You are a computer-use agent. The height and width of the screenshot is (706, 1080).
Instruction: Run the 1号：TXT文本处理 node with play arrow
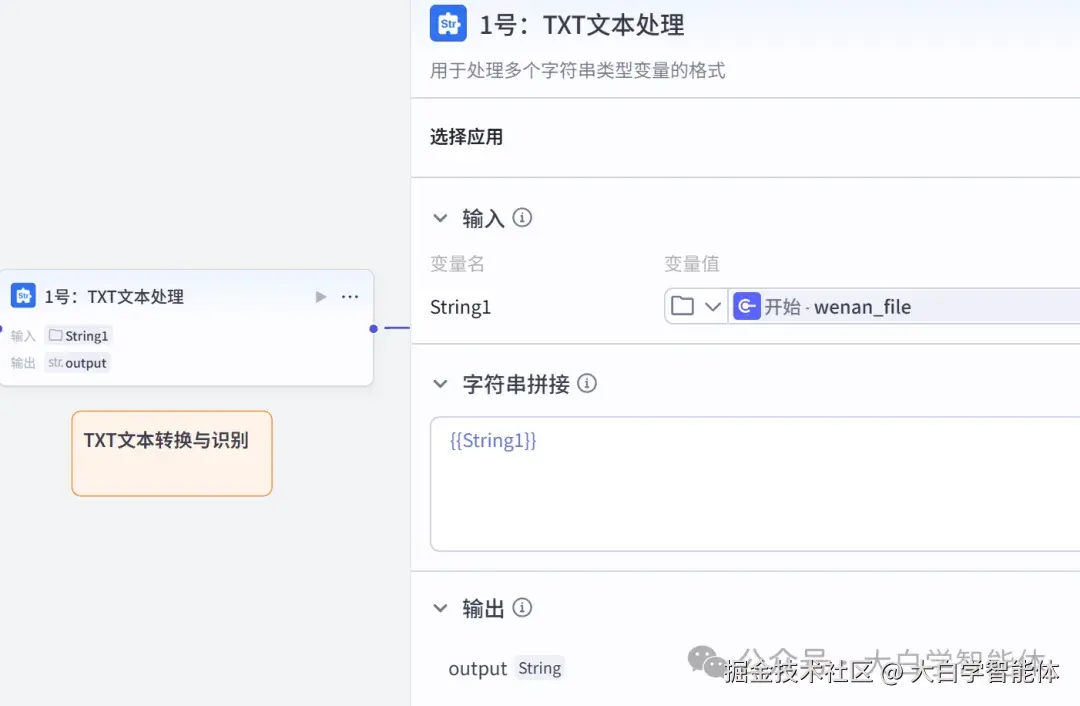click(x=320, y=296)
